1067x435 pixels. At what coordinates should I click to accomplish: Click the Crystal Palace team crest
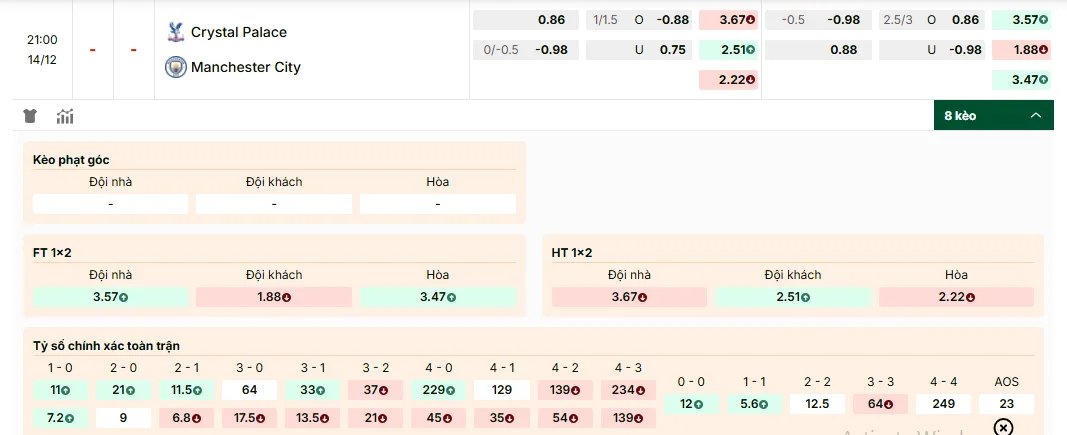click(x=176, y=32)
